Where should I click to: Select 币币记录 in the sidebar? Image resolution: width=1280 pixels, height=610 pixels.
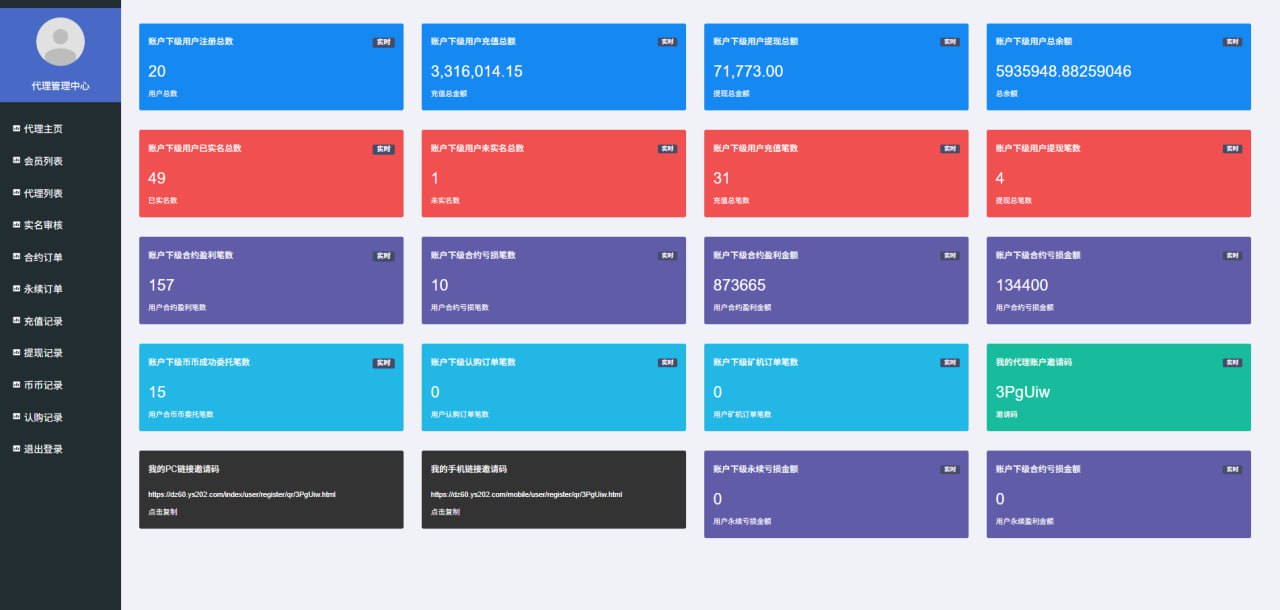click(43, 385)
